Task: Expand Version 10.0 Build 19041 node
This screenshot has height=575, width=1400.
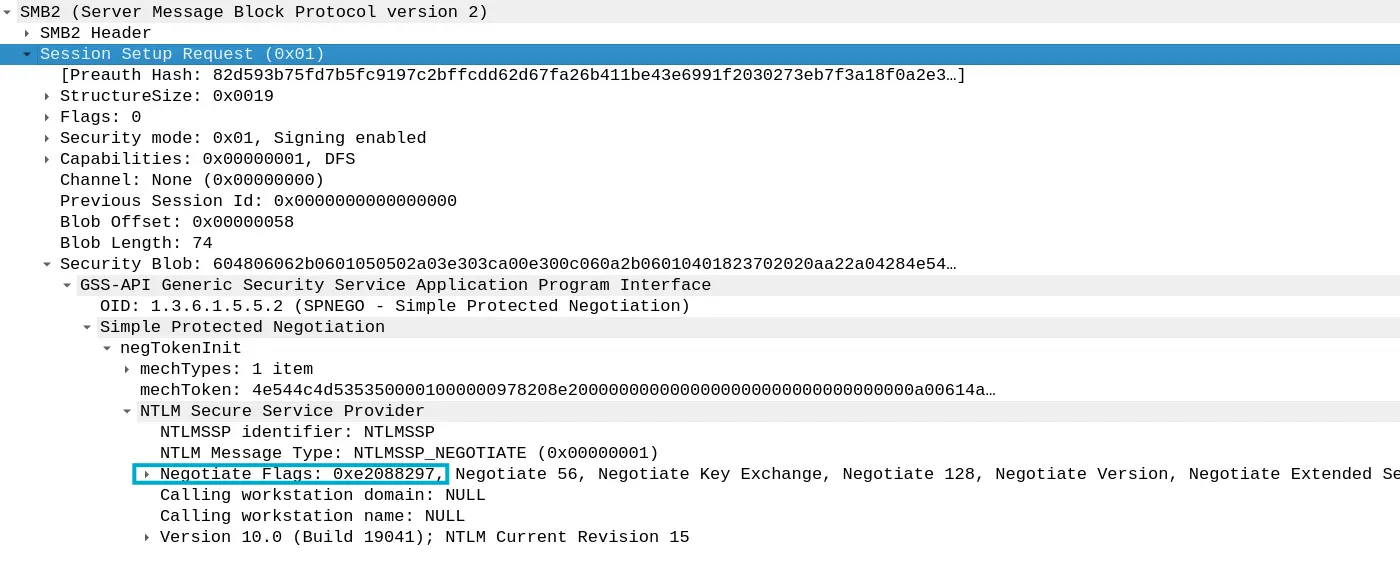Action: [147, 537]
